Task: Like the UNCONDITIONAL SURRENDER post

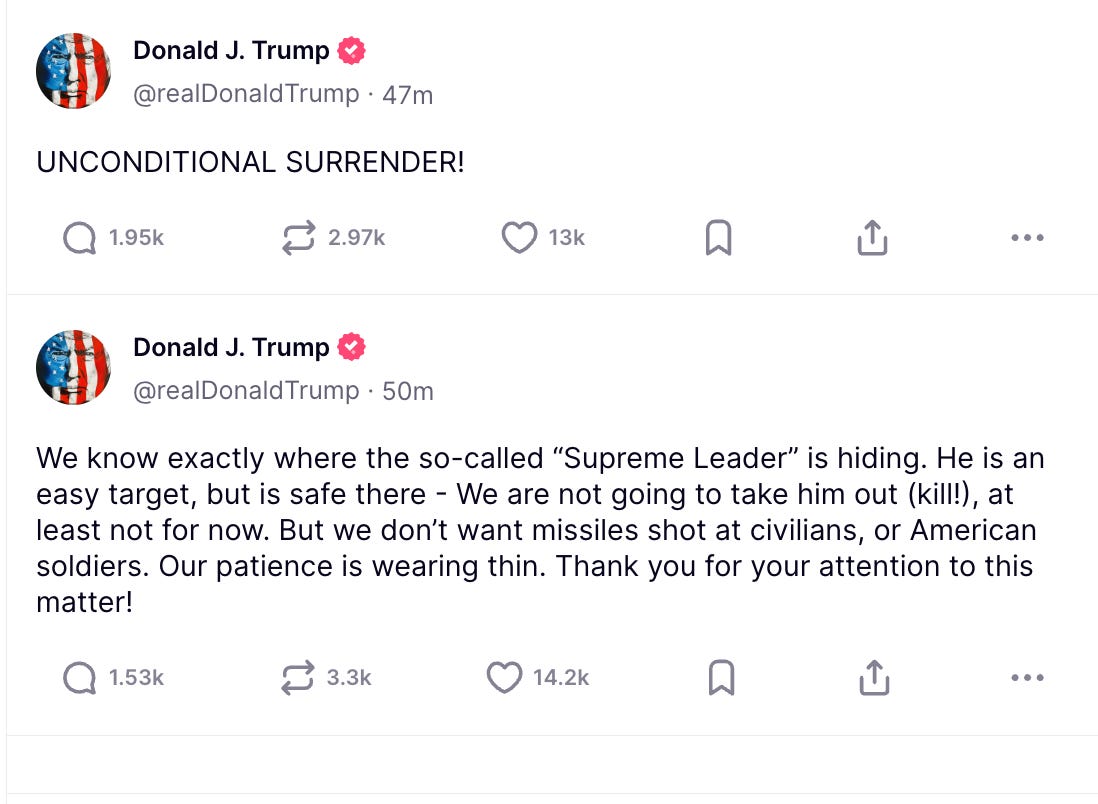Action: pyautogui.click(x=519, y=237)
